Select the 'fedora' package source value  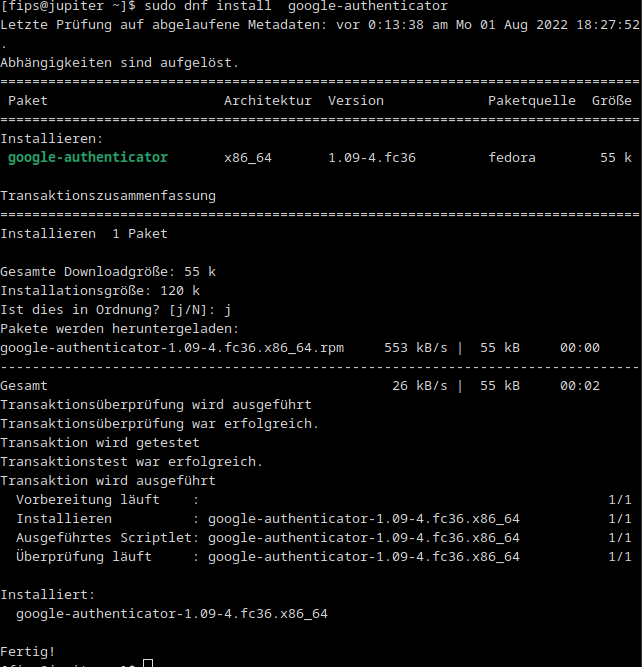512,158
